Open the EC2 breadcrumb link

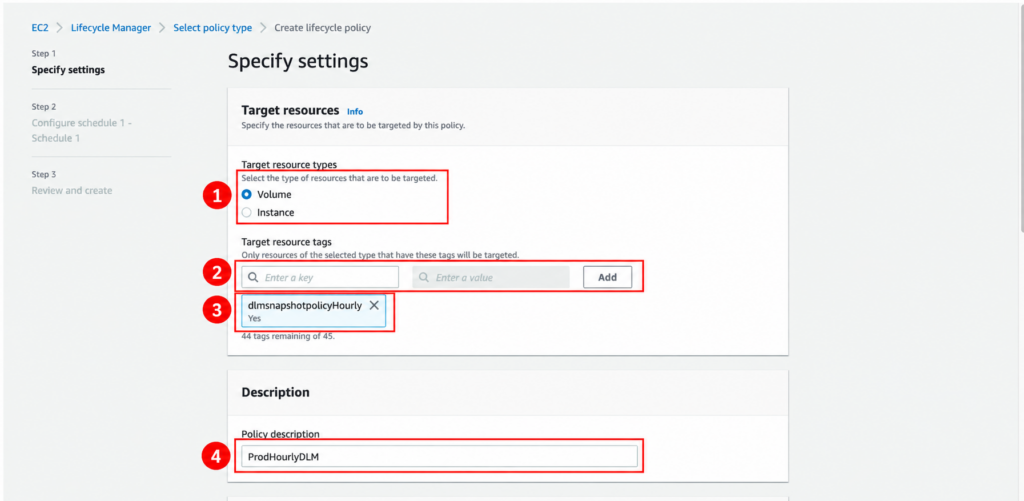40,28
